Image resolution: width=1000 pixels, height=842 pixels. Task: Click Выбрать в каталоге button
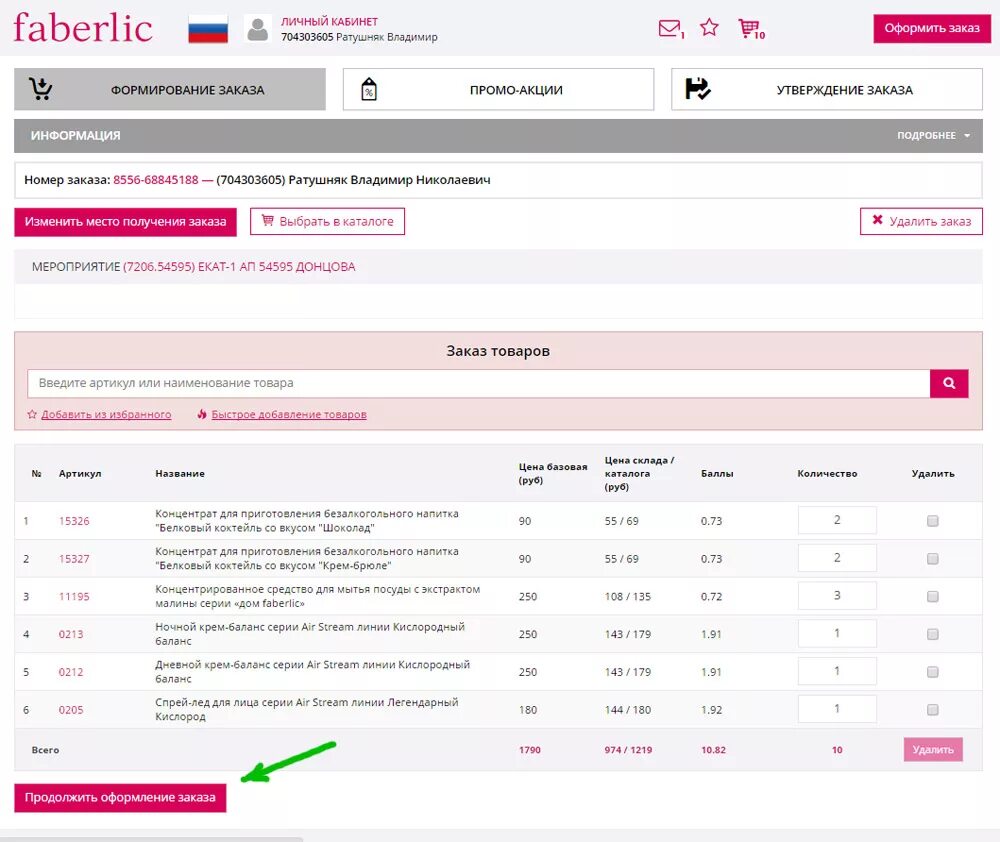pyautogui.click(x=327, y=221)
